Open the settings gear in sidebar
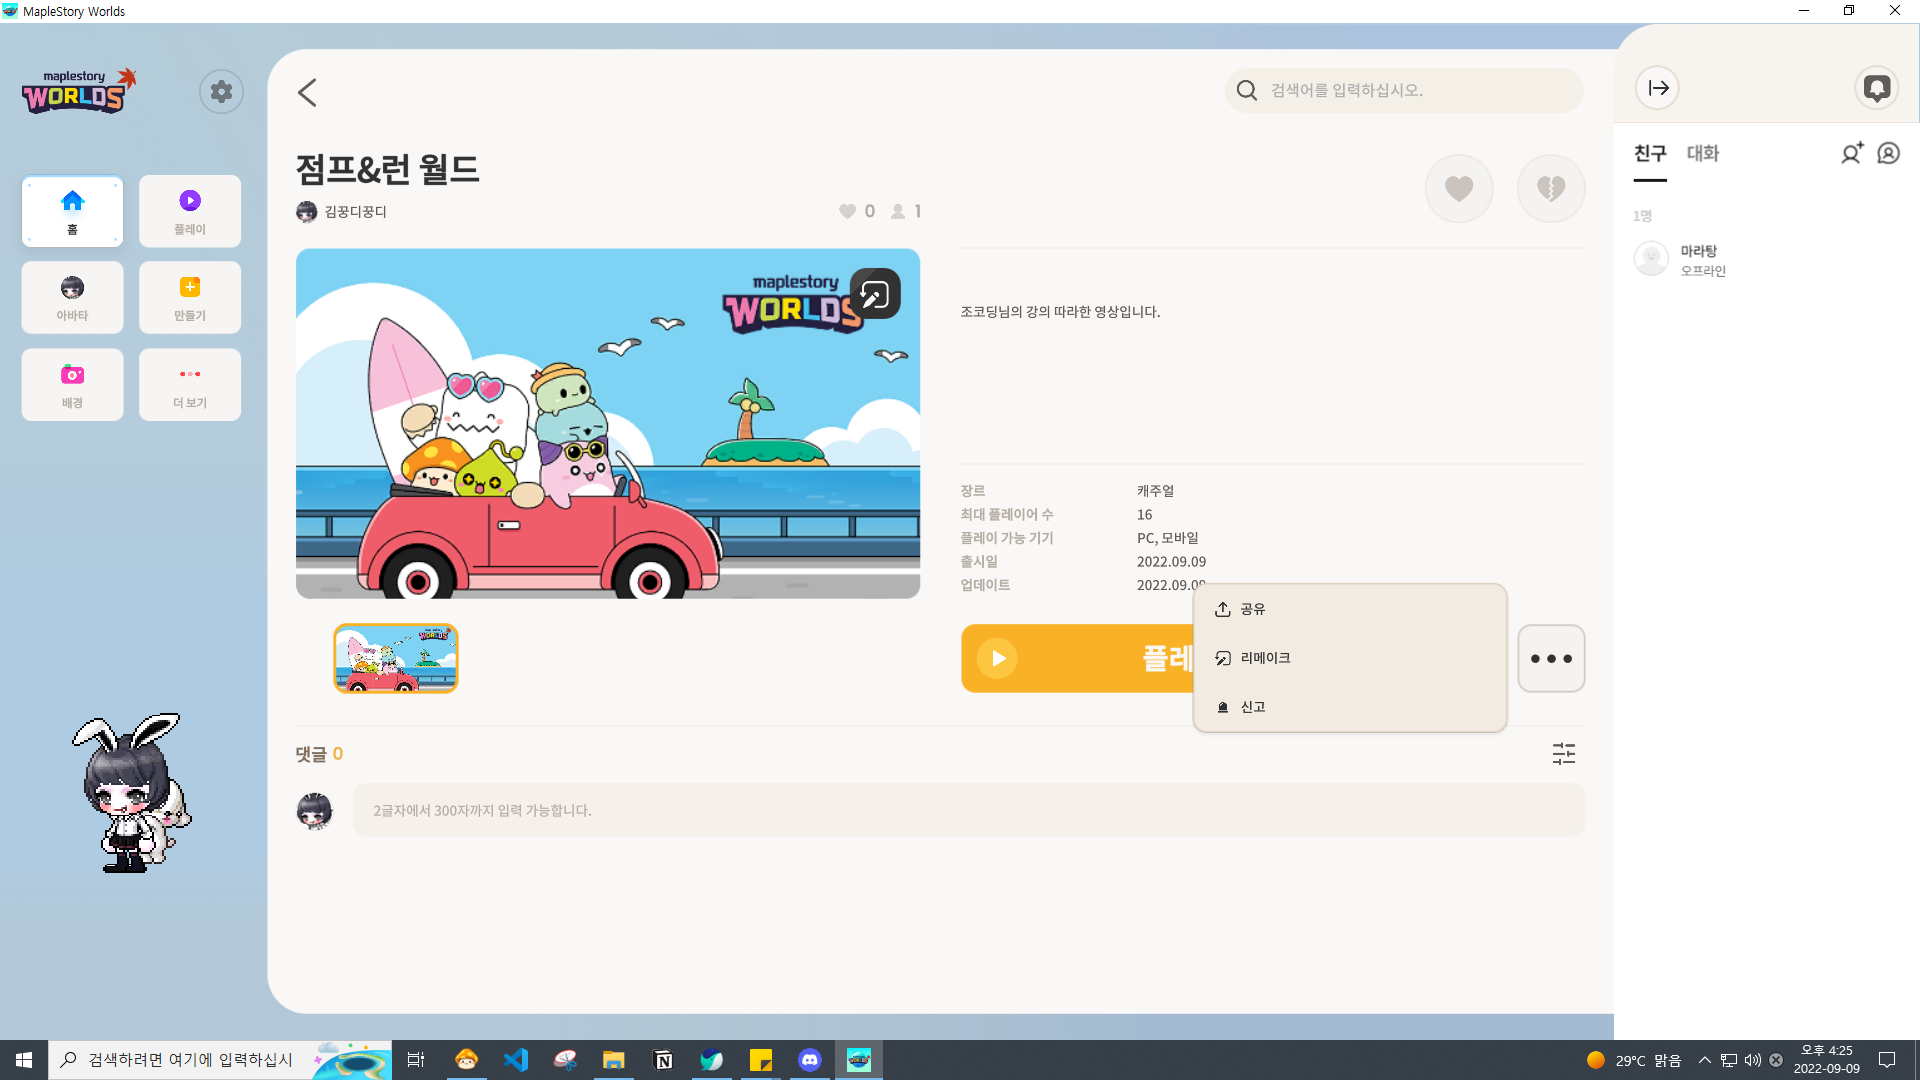 221,92
